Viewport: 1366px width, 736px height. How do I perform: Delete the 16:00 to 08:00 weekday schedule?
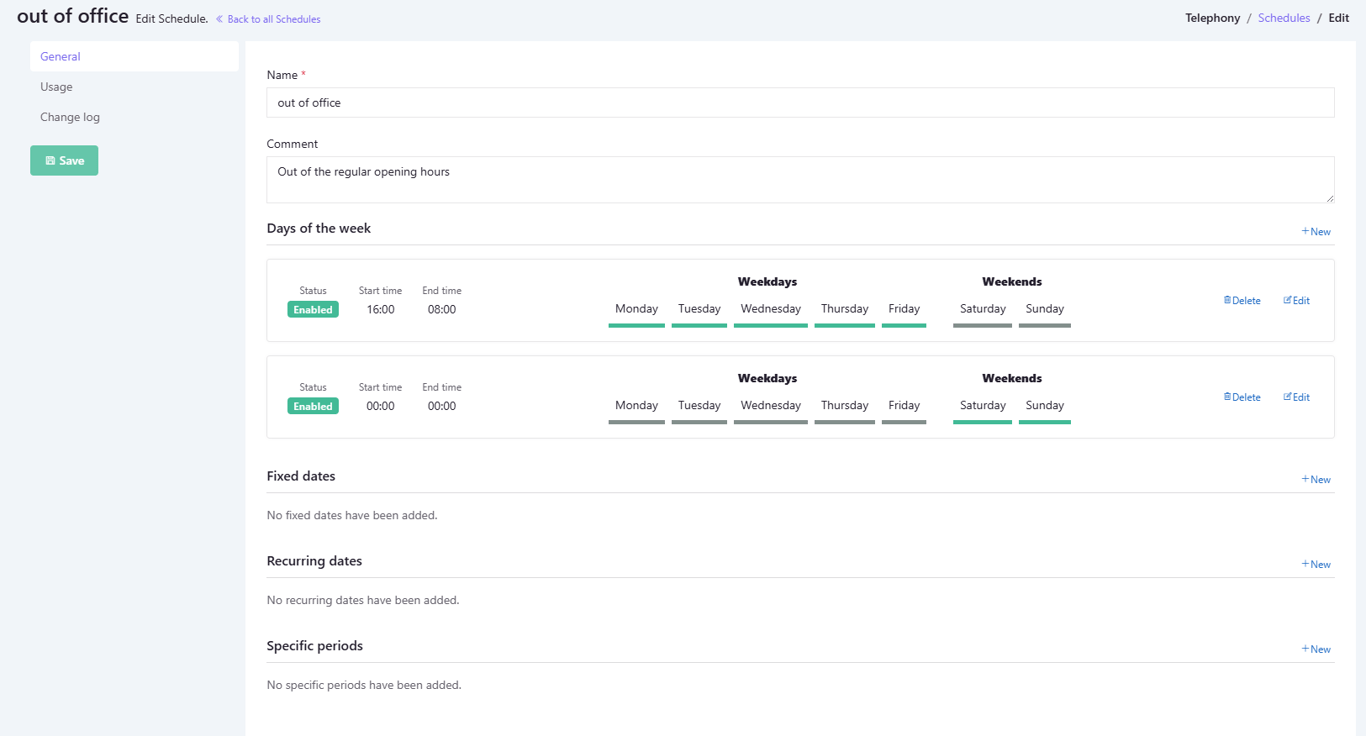[x=1242, y=301]
